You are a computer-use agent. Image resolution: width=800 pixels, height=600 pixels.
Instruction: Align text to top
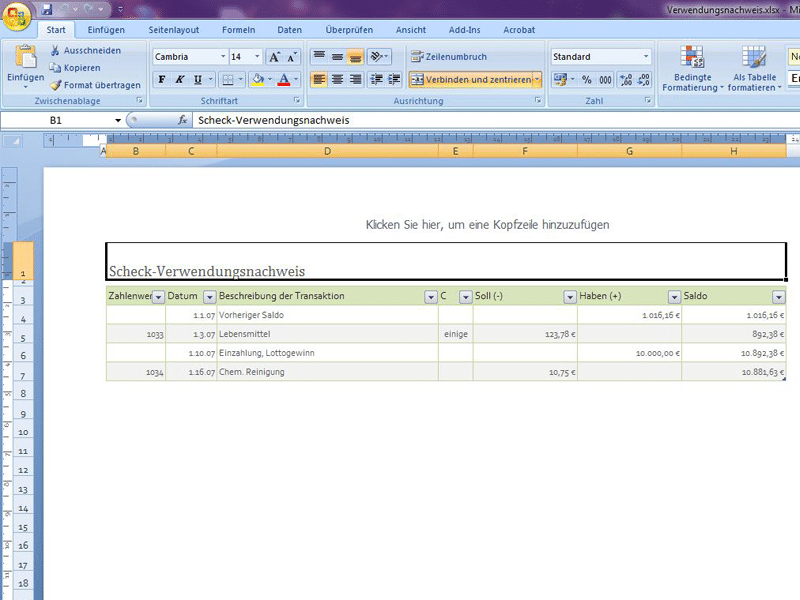point(319,57)
